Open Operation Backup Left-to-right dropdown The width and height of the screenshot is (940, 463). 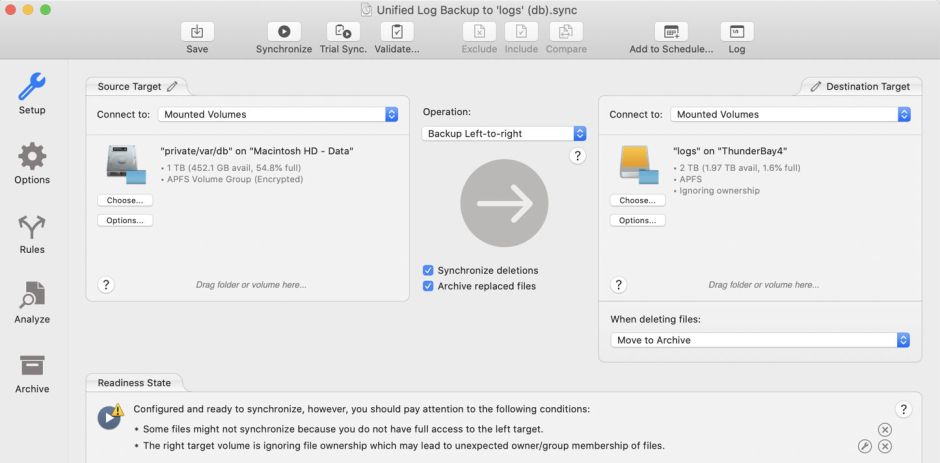pos(504,134)
